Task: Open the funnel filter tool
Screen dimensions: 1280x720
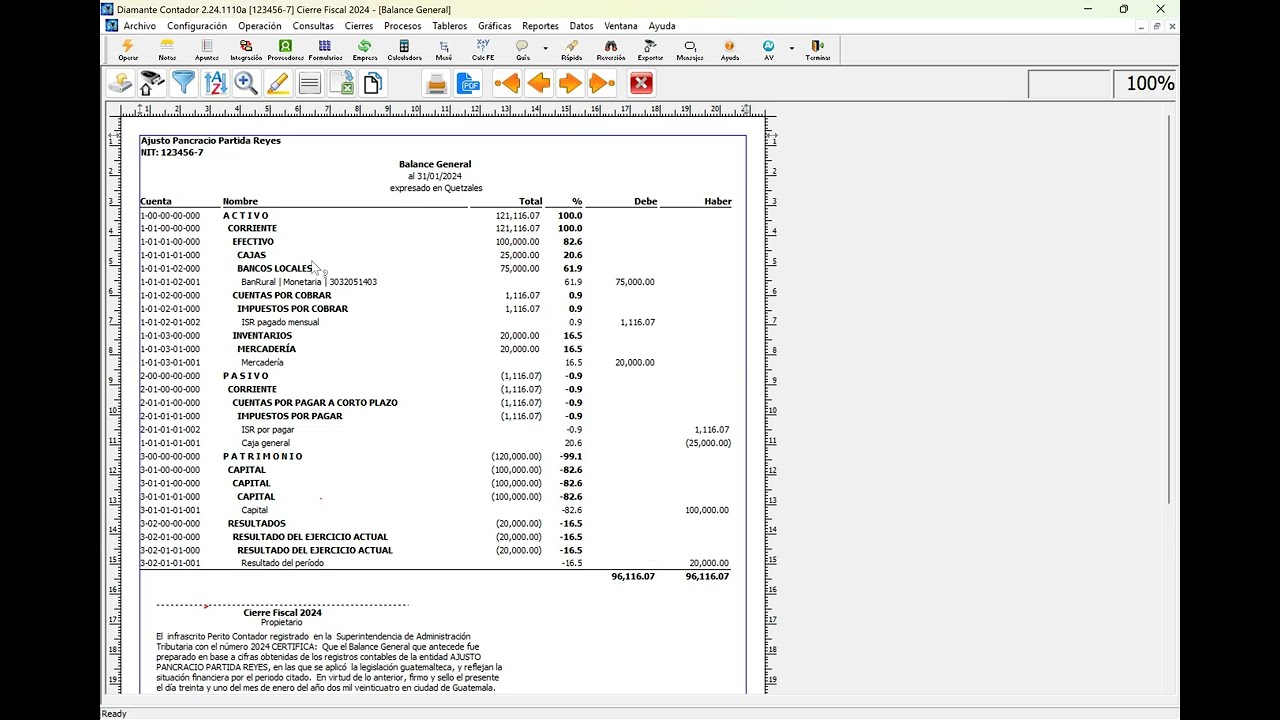Action: 184,84
